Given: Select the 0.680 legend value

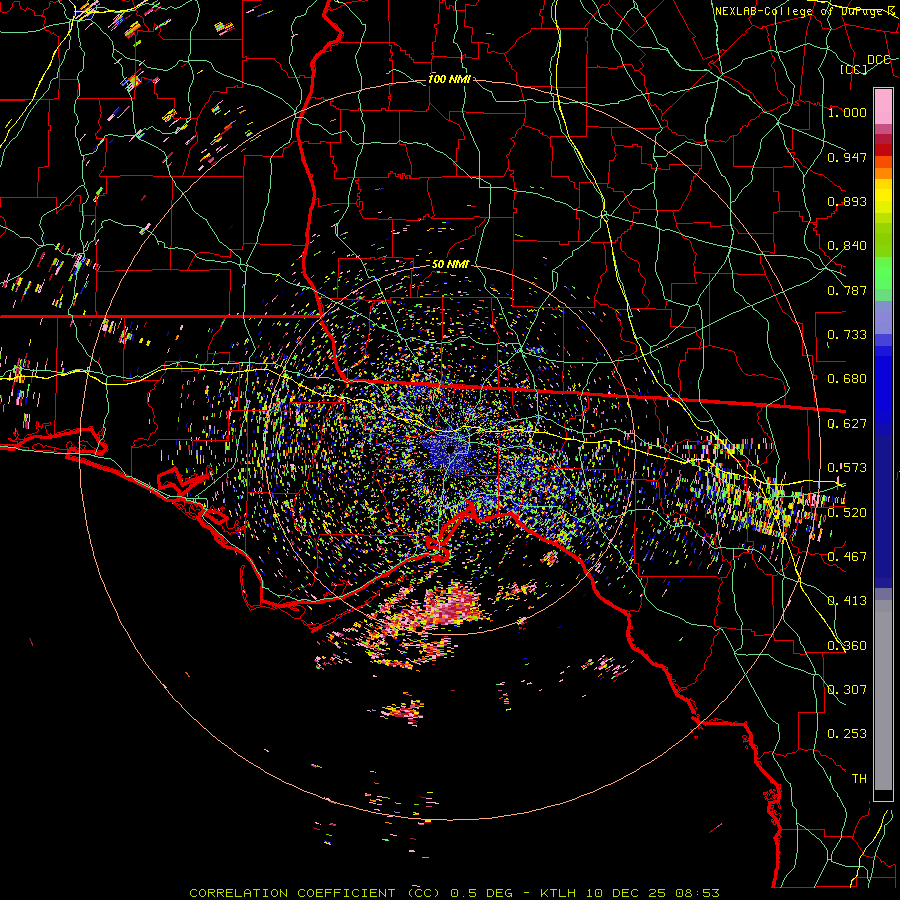Looking at the screenshot, I should 847,379.
